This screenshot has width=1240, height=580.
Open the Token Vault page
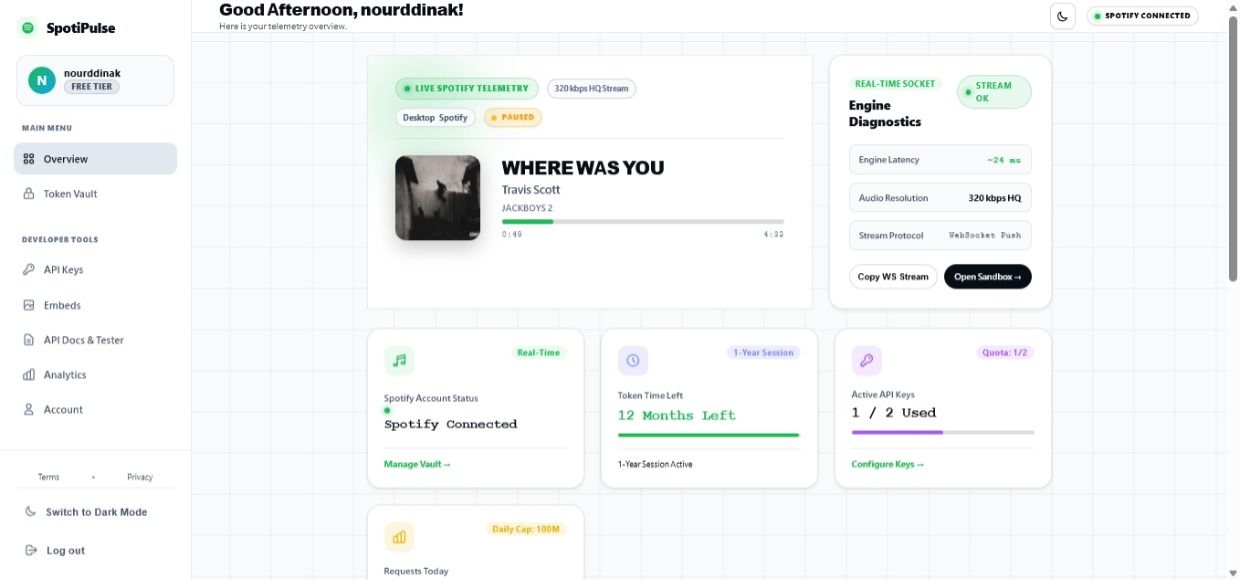click(x=95, y=194)
